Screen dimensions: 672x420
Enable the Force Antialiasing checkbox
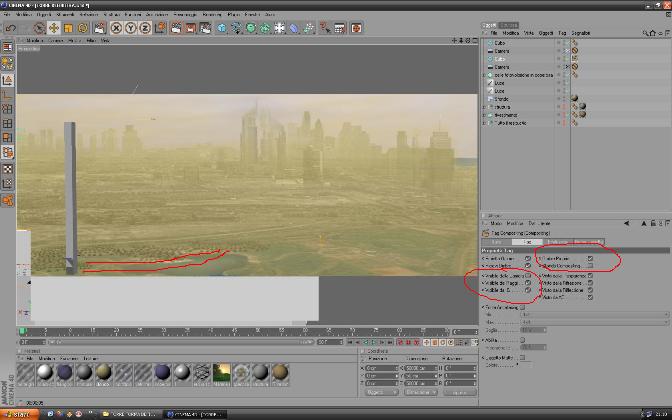pyautogui.click(x=522, y=307)
